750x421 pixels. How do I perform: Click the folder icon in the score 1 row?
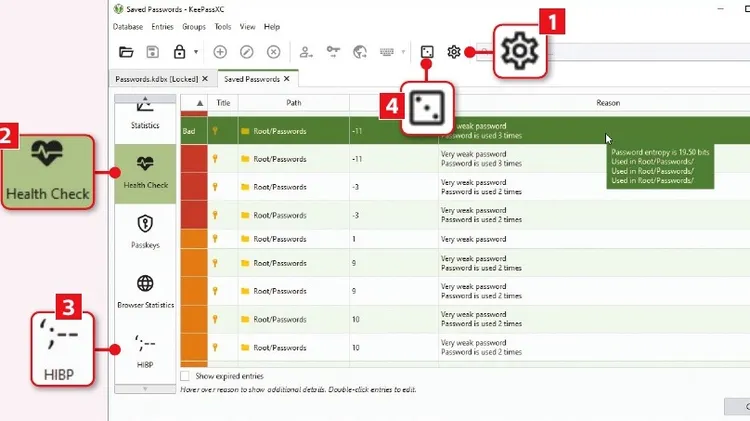pos(245,239)
